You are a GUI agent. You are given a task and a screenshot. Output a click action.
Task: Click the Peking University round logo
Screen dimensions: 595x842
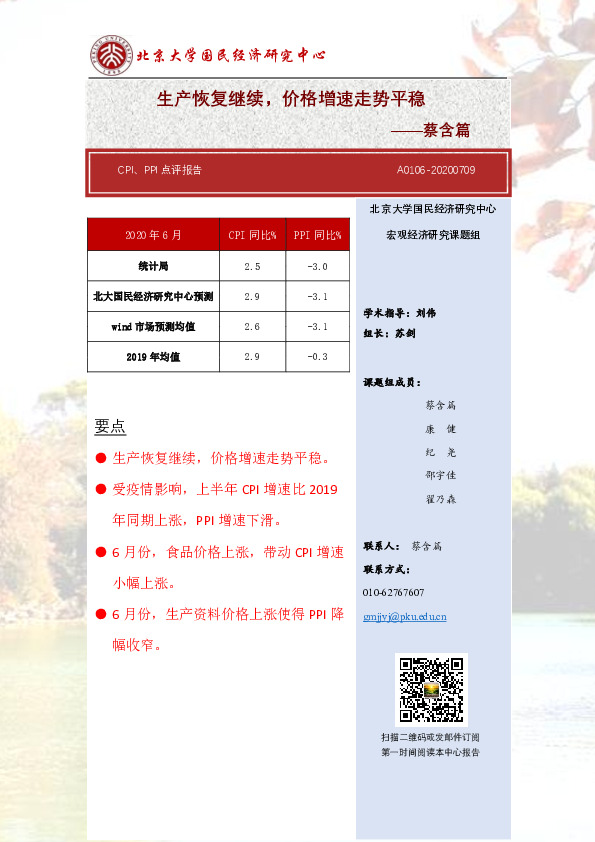[x=111, y=55]
